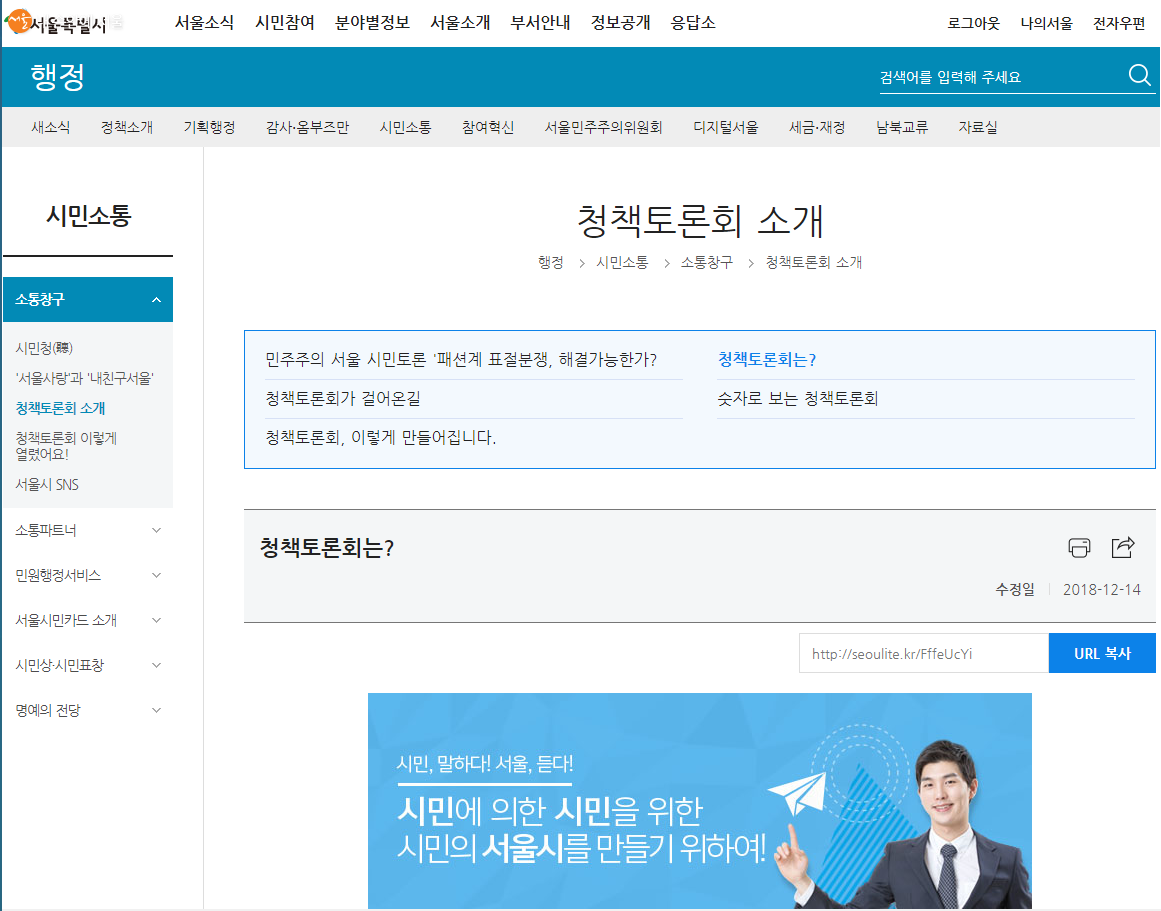Click the search magnifier icon

(x=1140, y=76)
